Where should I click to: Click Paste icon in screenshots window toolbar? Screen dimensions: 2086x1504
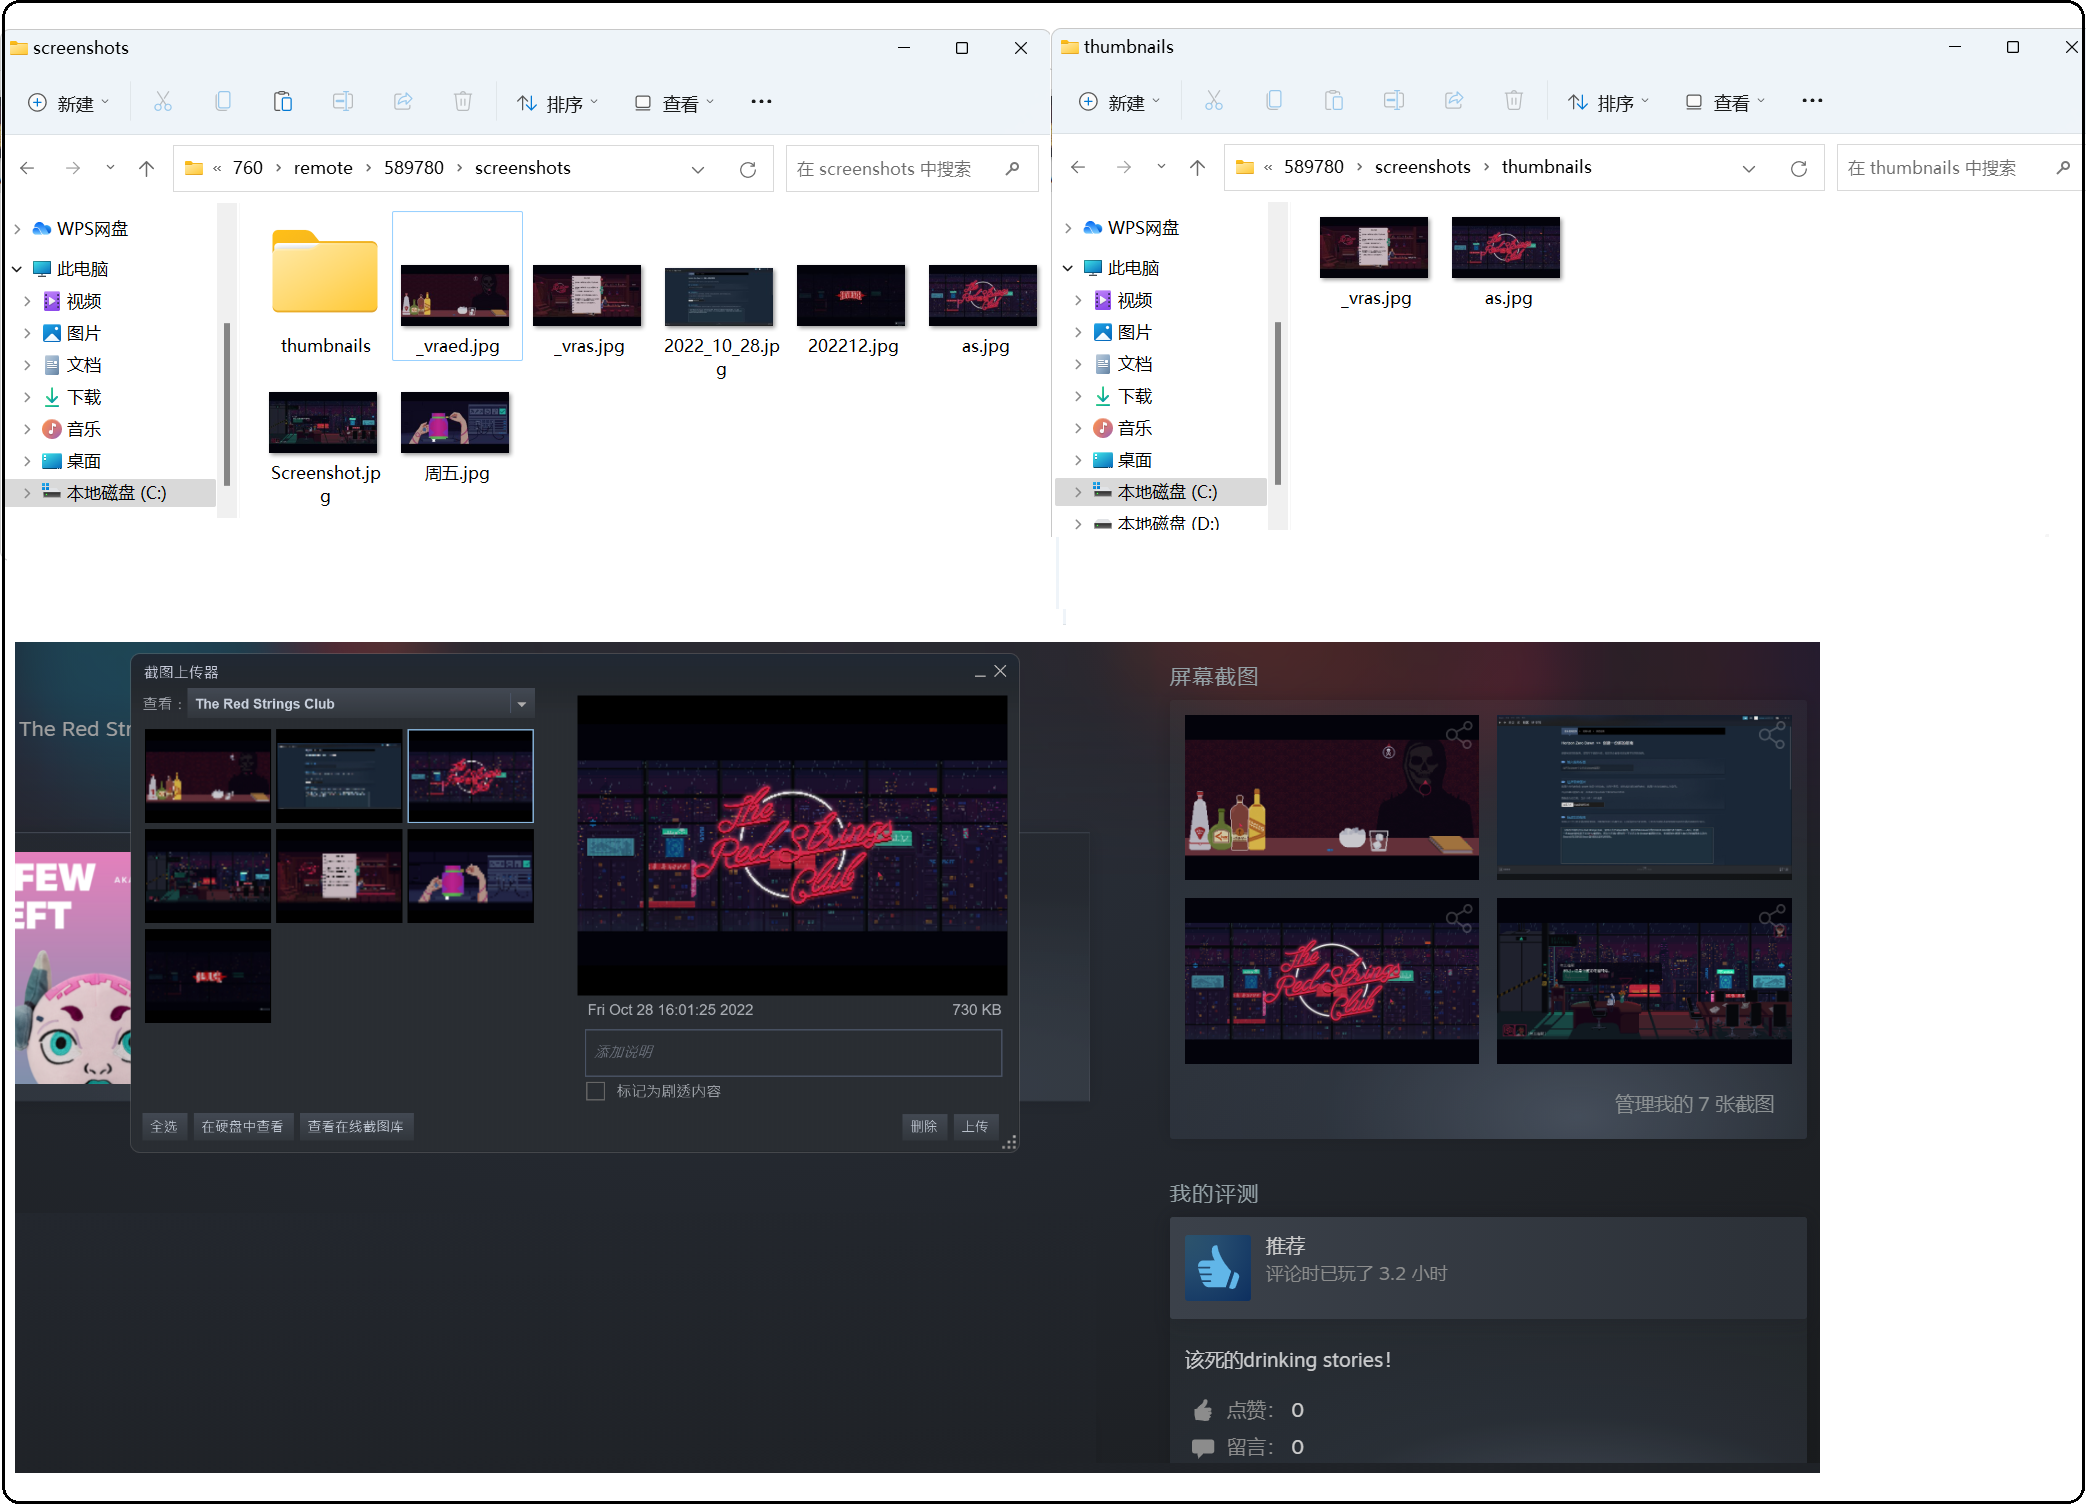click(283, 102)
